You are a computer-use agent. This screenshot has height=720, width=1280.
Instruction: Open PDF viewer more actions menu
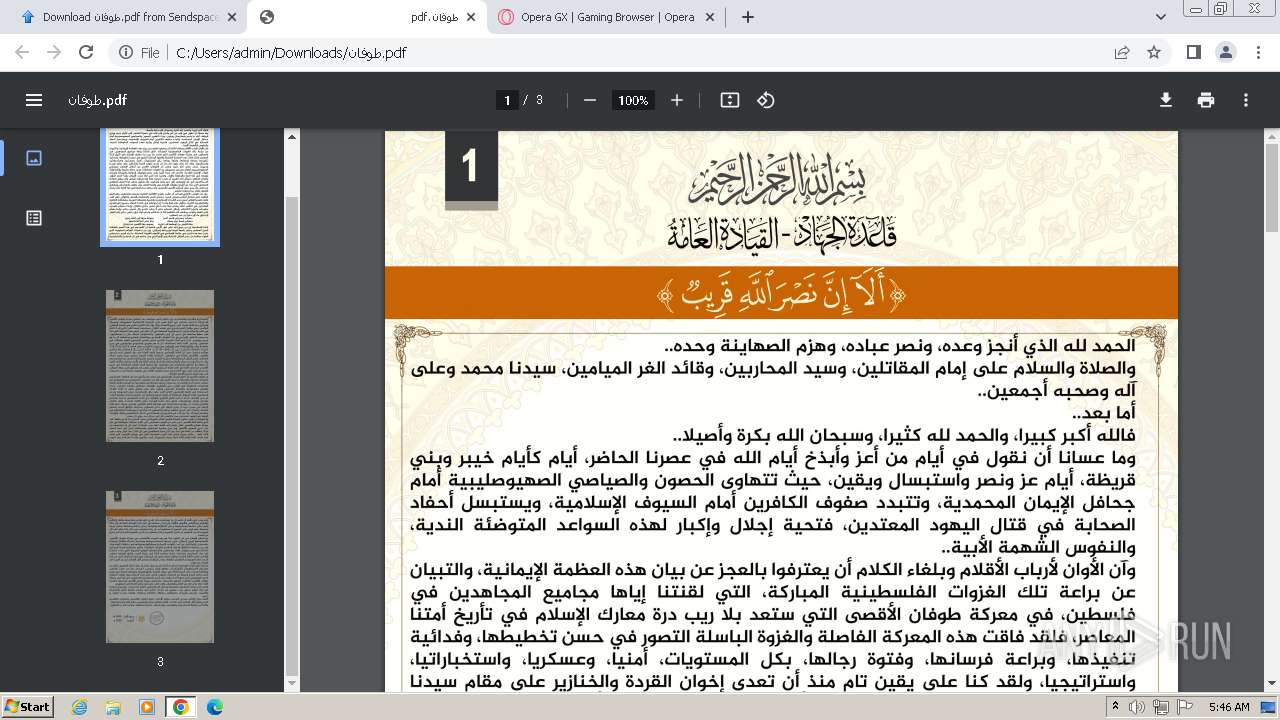point(1246,100)
